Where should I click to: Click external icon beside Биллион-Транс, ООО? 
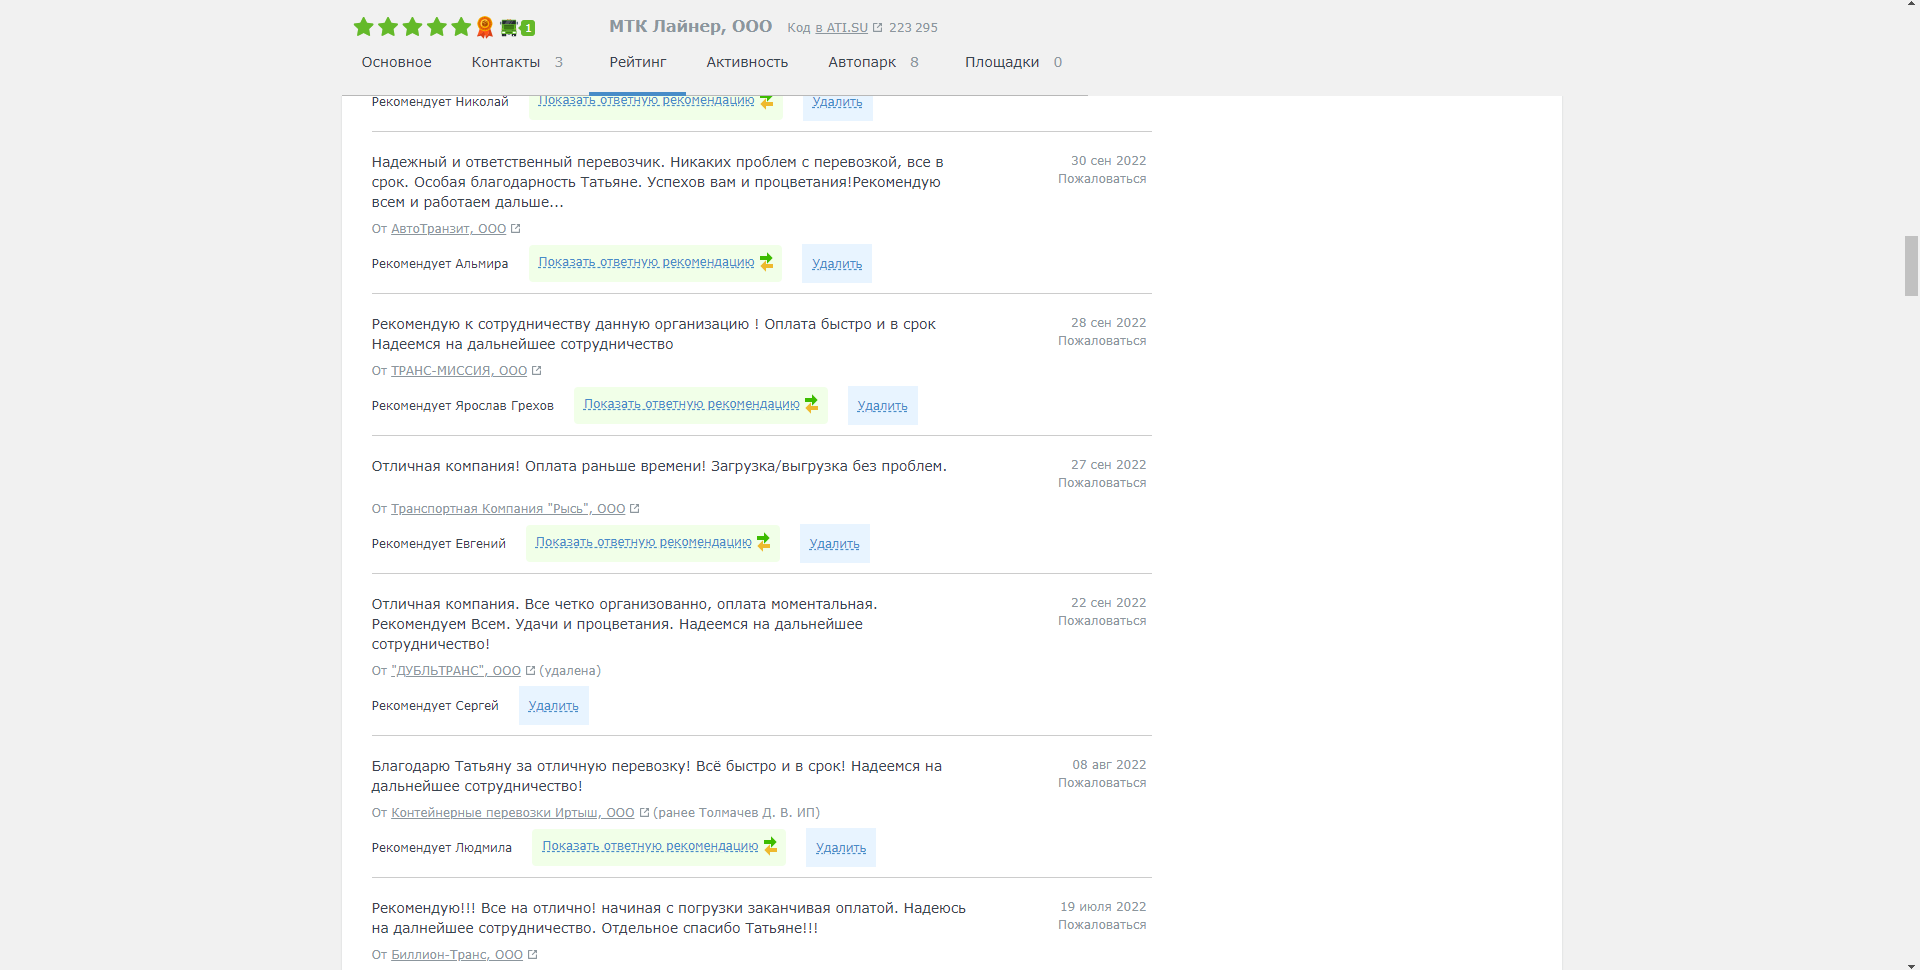click(x=532, y=955)
